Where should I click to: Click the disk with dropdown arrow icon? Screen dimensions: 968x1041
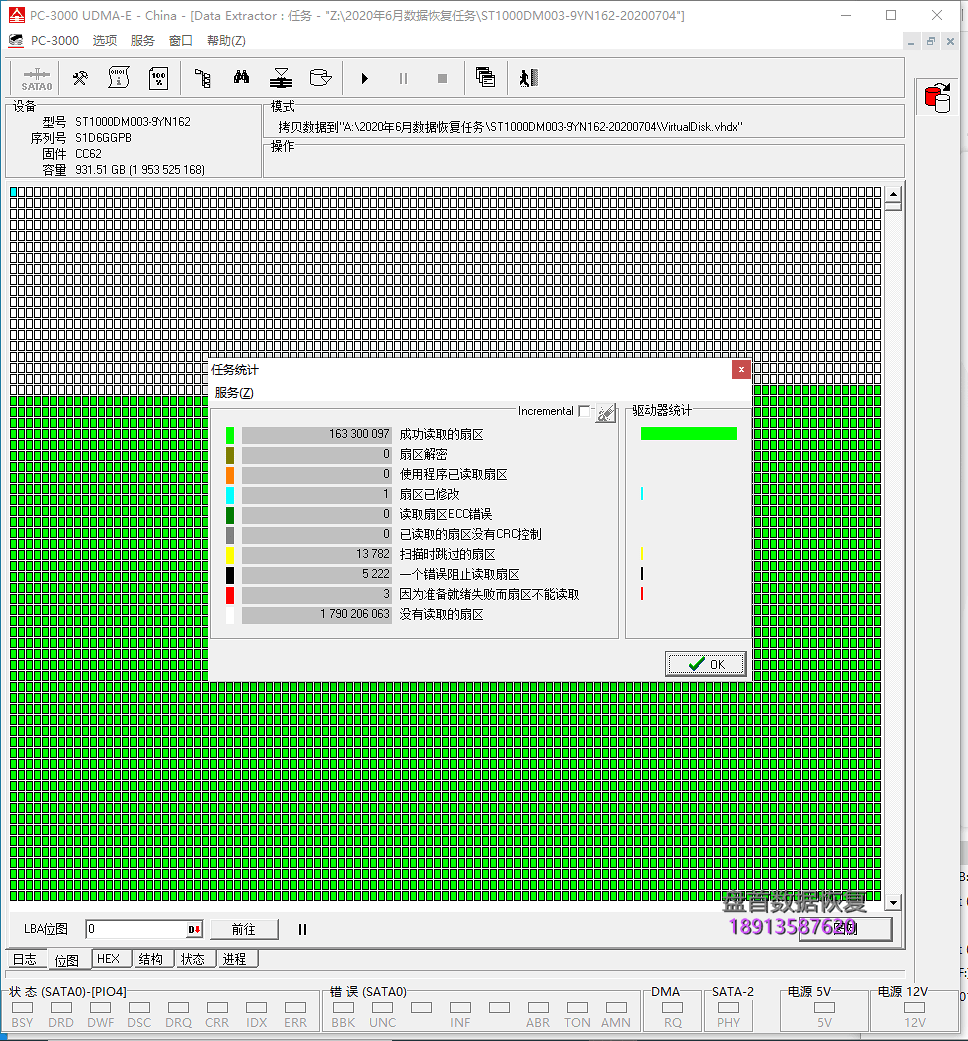pos(321,78)
